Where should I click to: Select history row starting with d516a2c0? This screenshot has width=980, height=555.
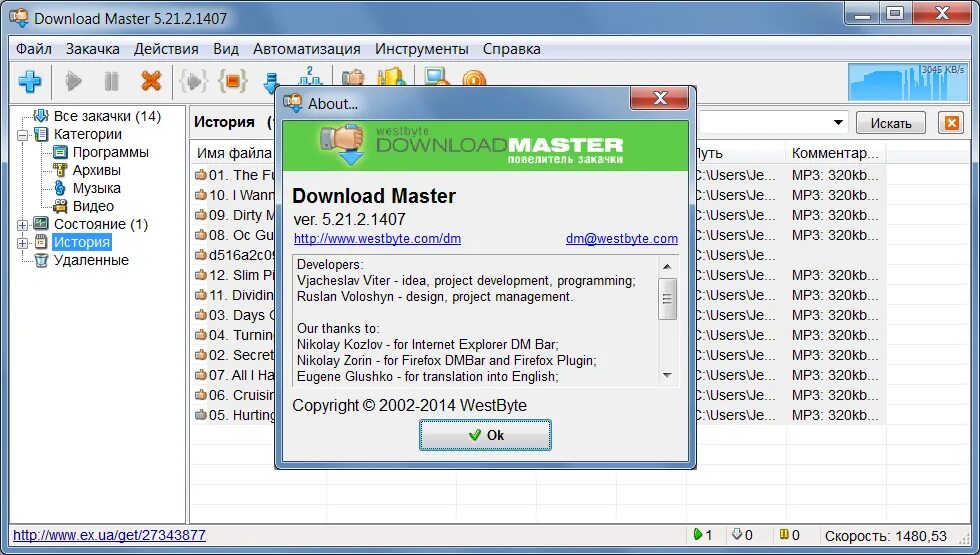(234, 255)
